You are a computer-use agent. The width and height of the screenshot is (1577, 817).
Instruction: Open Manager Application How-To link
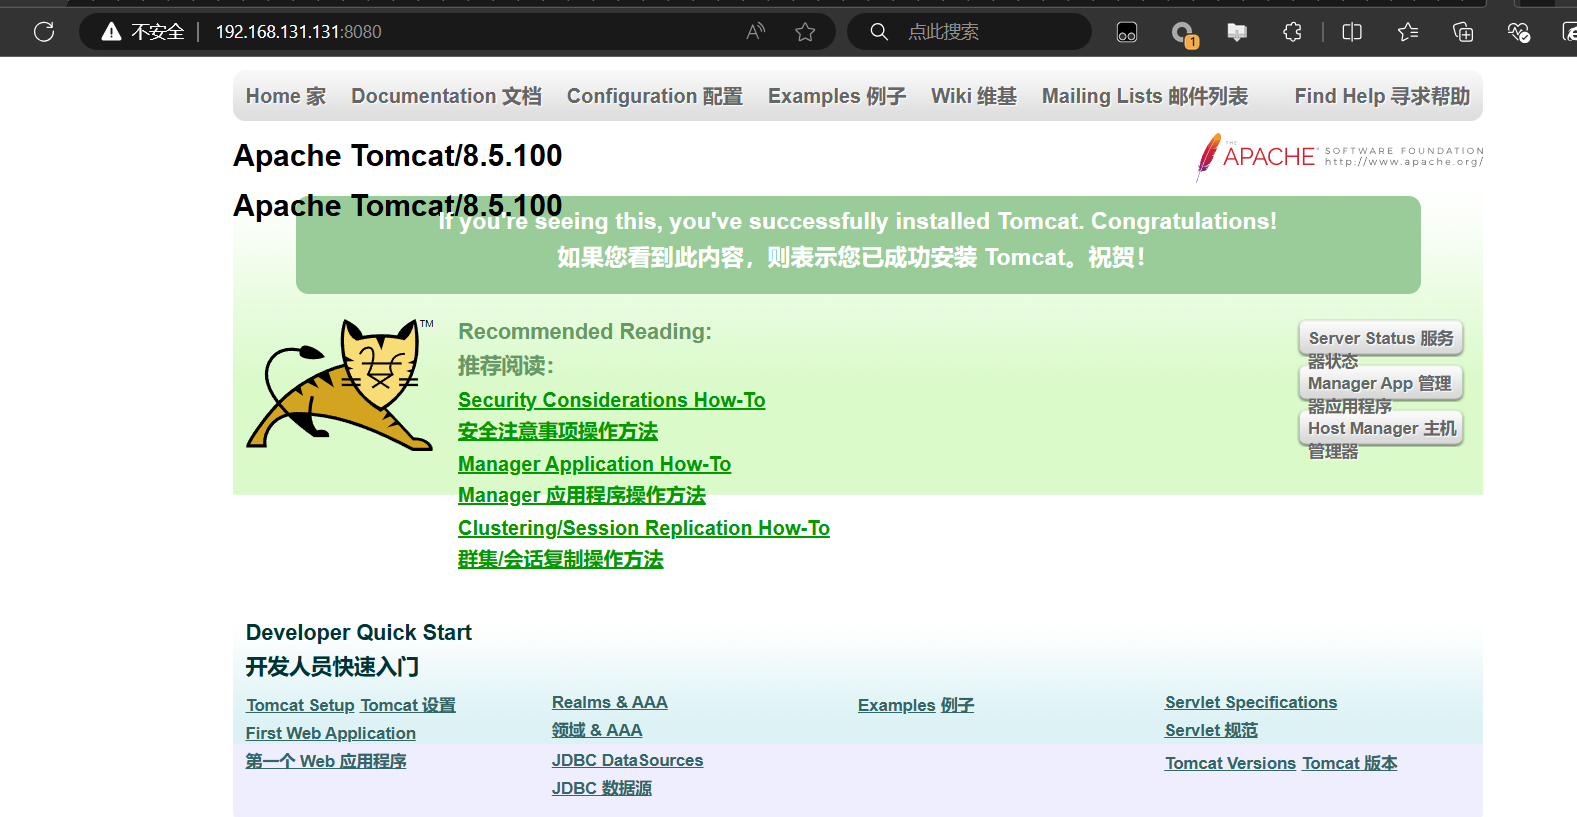pos(594,464)
